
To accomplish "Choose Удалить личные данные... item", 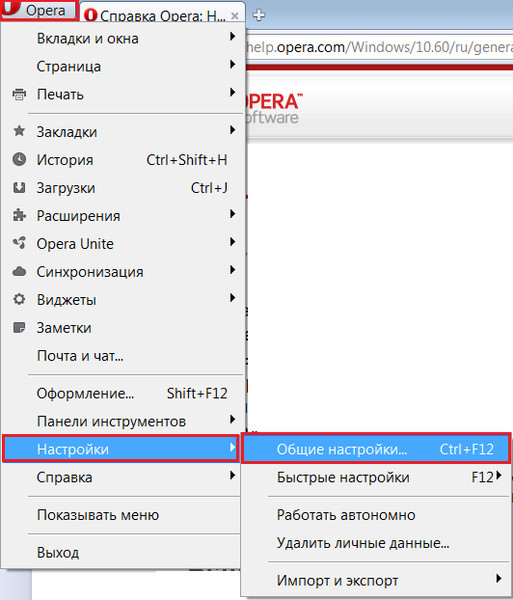I will [376, 543].
